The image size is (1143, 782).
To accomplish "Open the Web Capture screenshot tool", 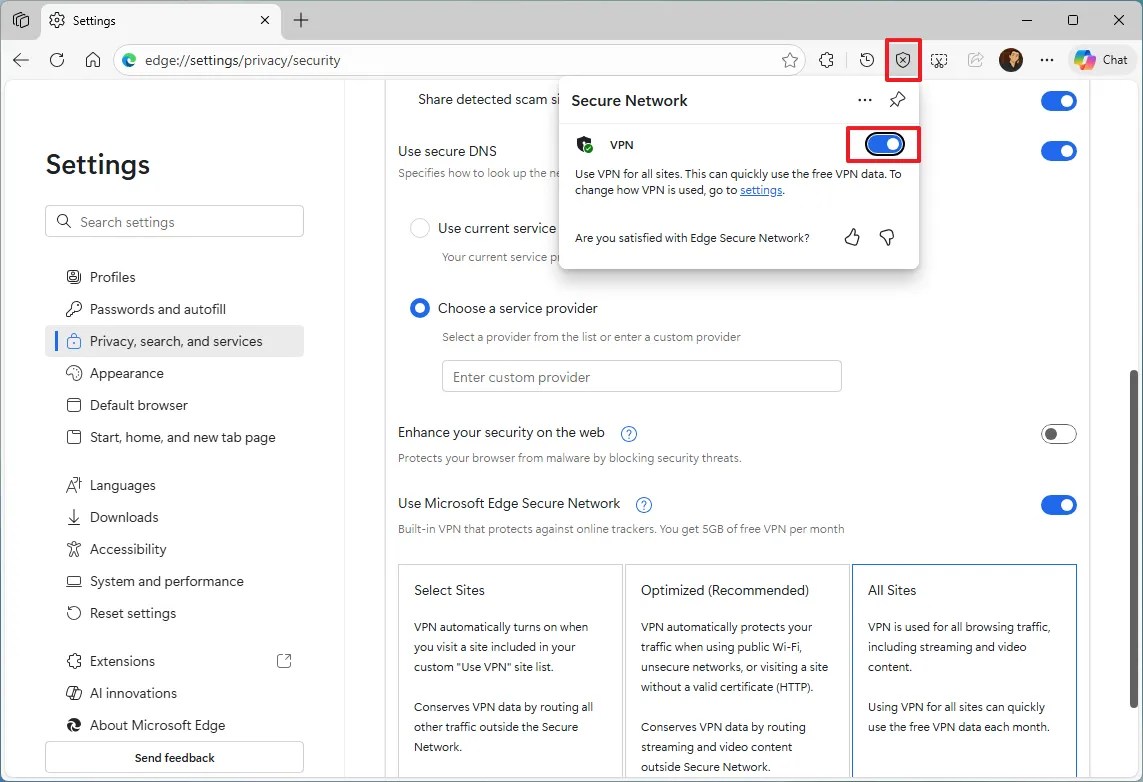I will [939, 60].
